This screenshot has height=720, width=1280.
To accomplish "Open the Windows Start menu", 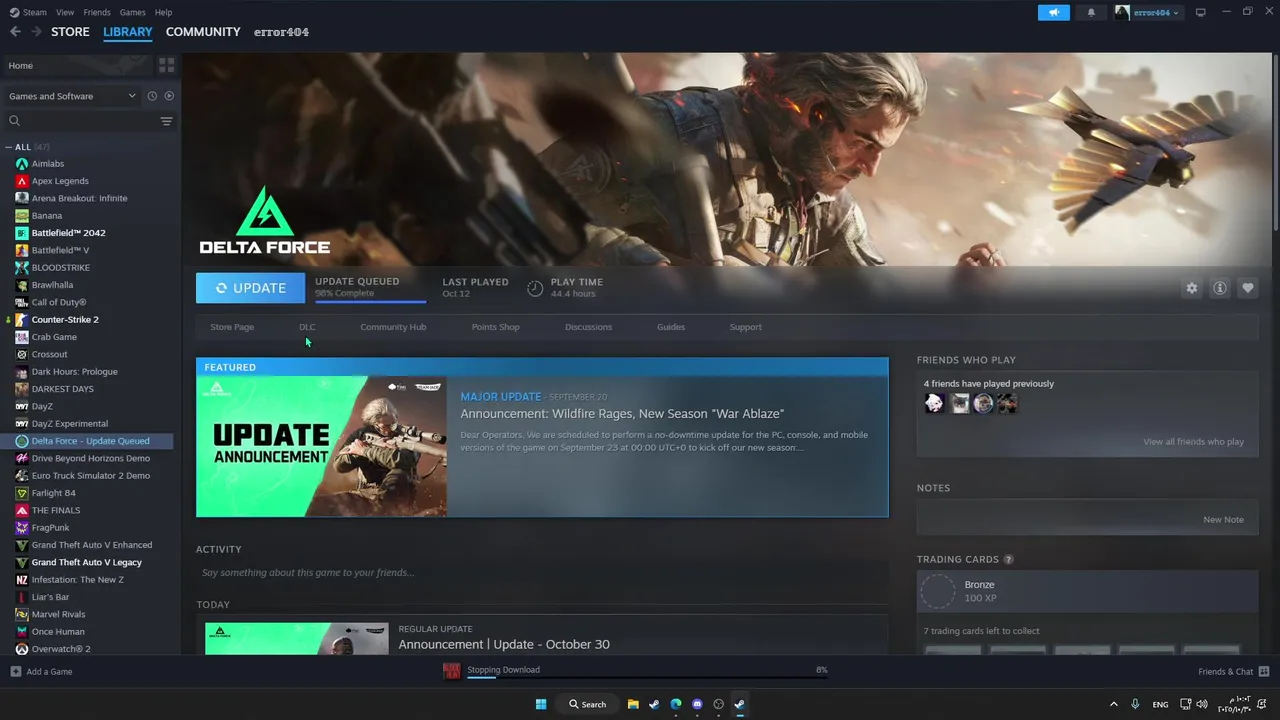I will tap(541, 704).
